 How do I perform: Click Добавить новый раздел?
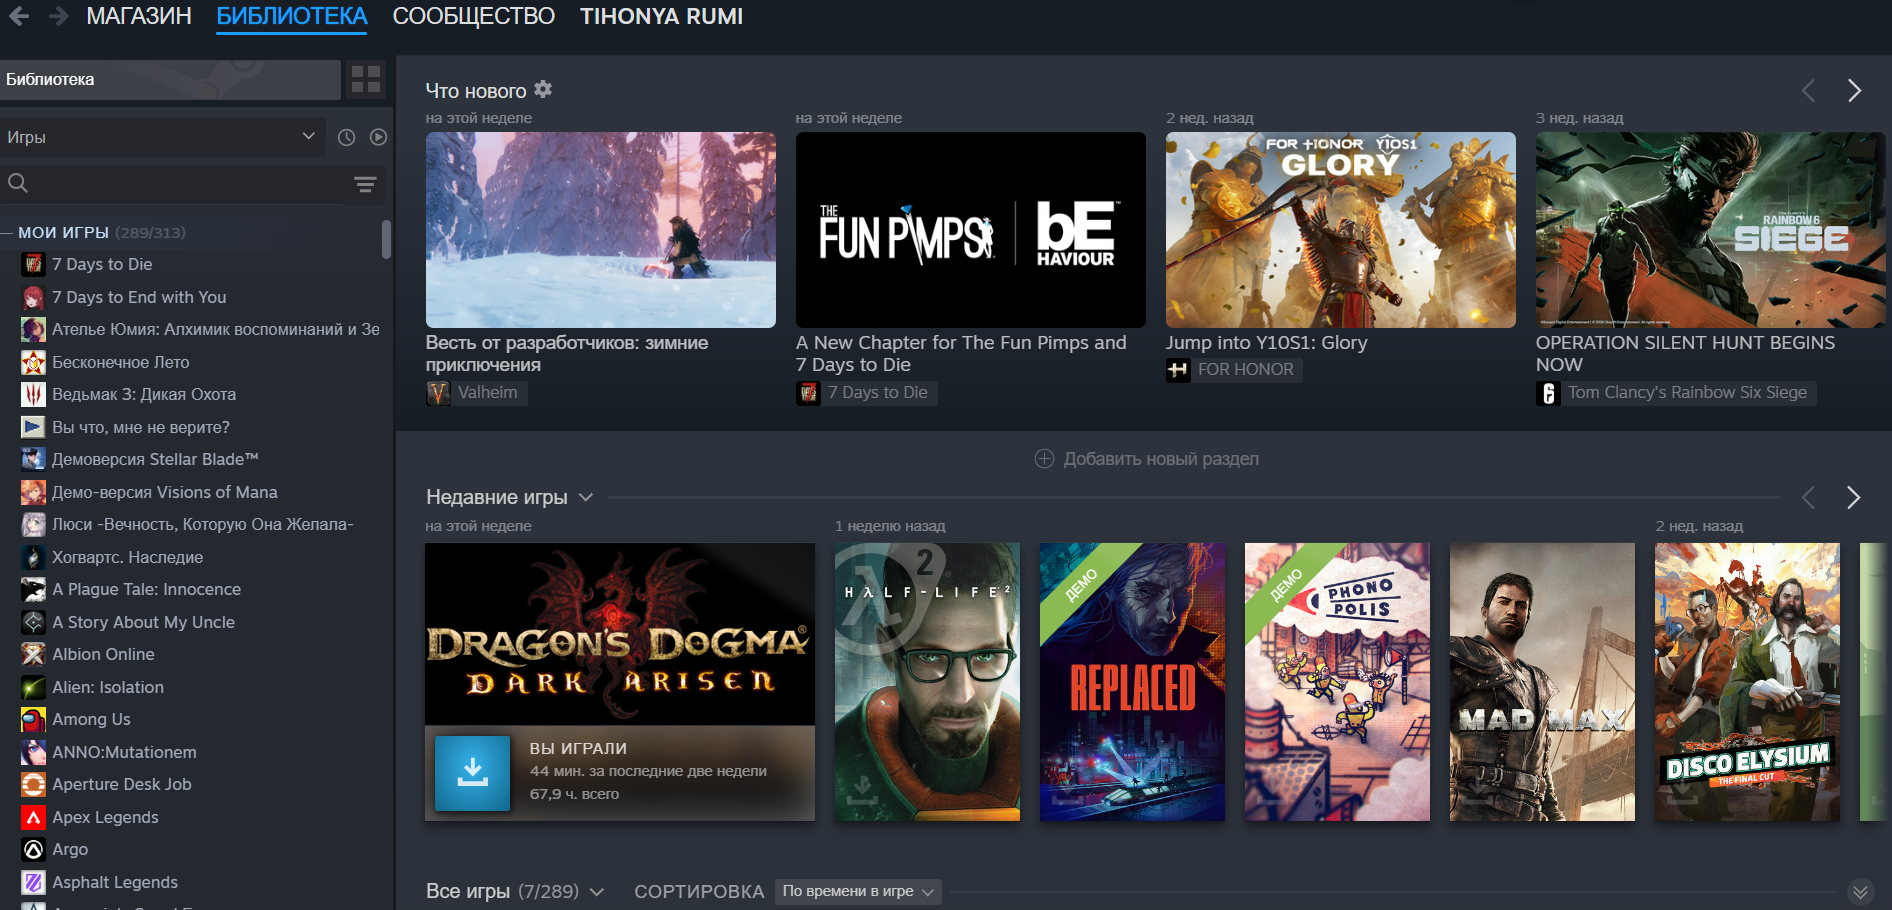[x=1146, y=459]
